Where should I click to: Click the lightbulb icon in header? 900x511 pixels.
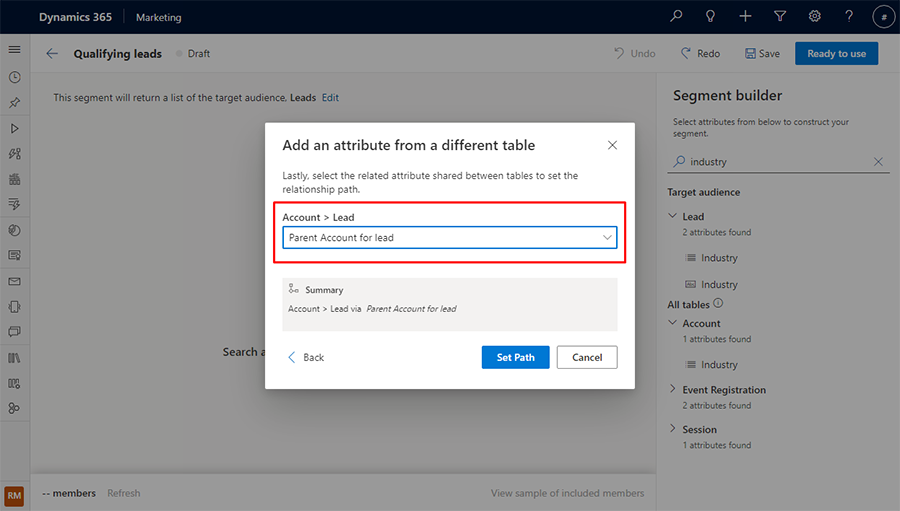(x=711, y=17)
